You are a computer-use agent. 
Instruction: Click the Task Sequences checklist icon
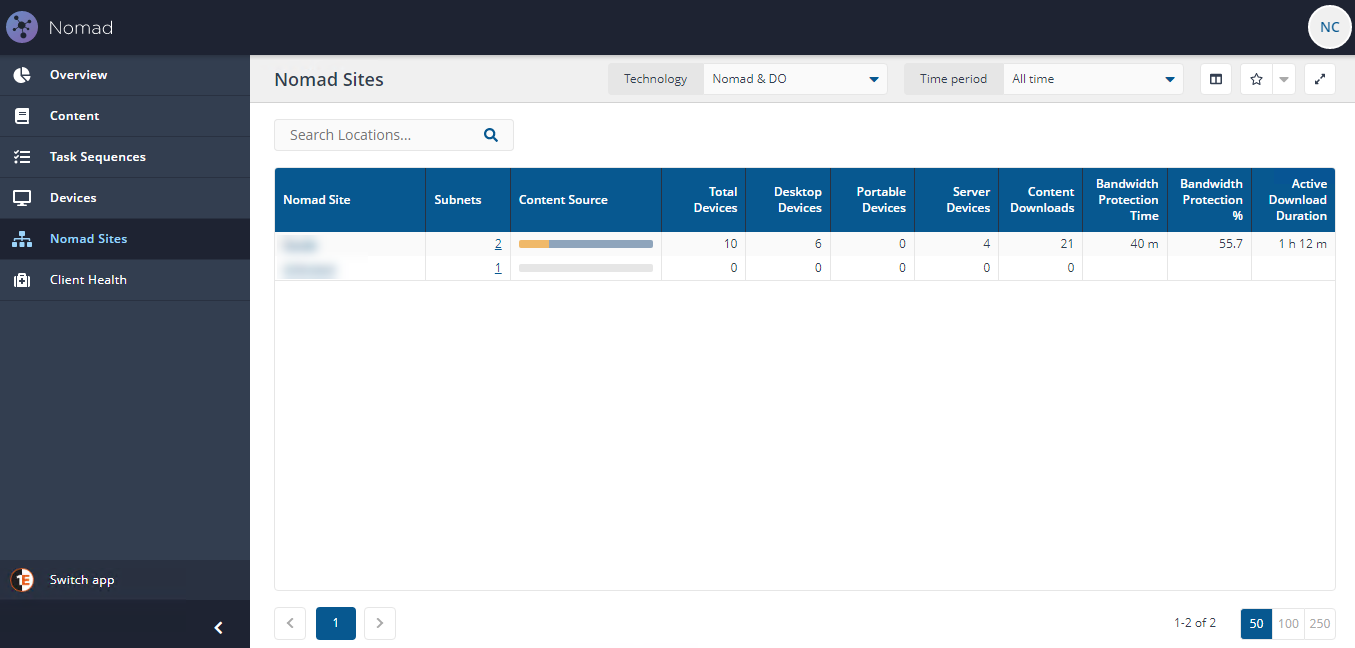22,157
